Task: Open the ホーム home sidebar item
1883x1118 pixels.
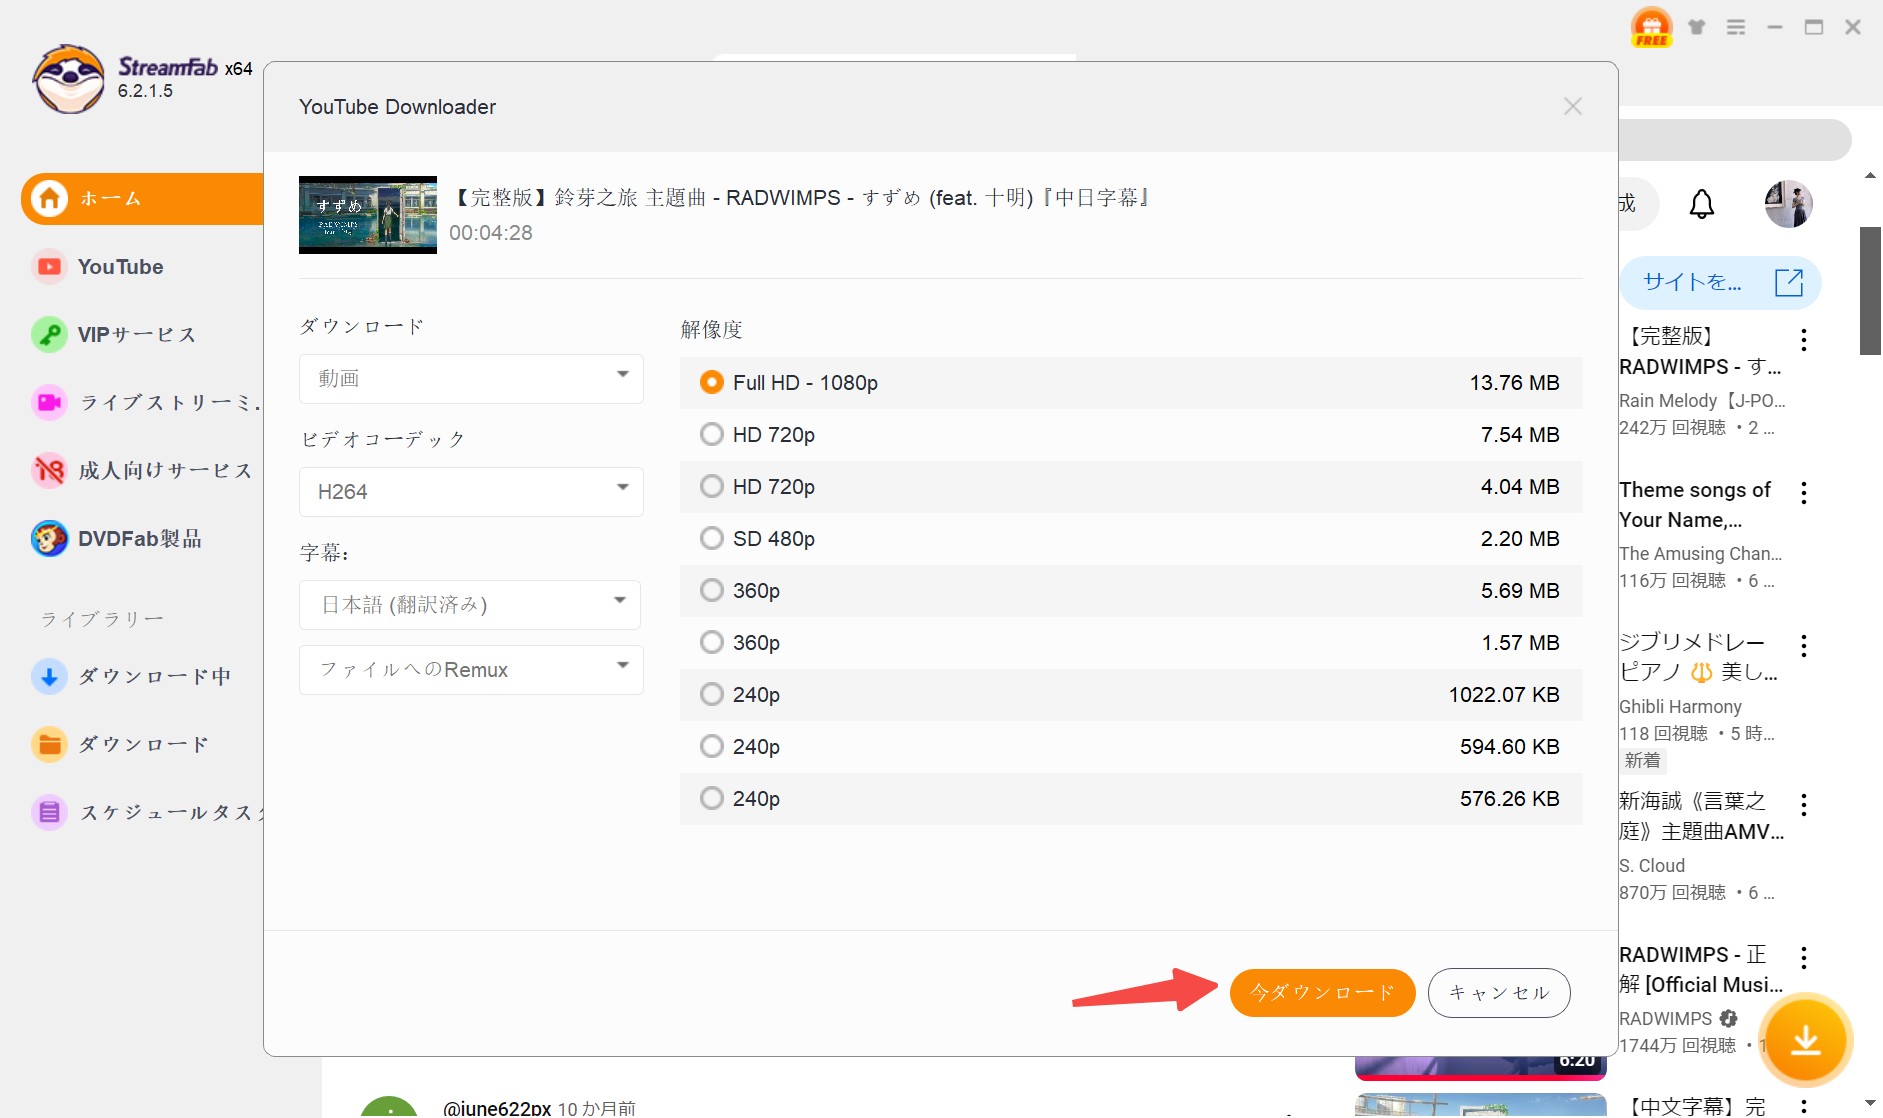Action: [x=142, y=199]
